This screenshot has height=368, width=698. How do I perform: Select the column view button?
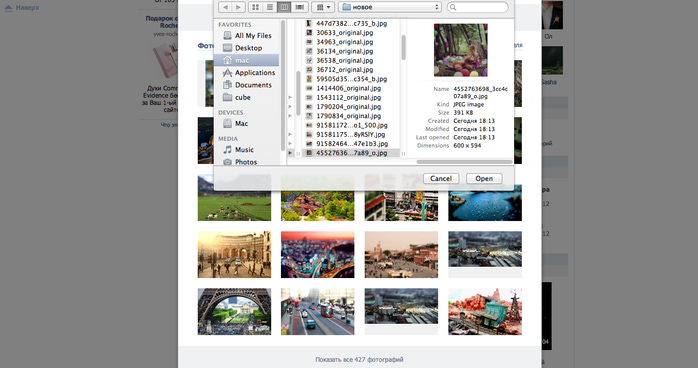(284, 7)
